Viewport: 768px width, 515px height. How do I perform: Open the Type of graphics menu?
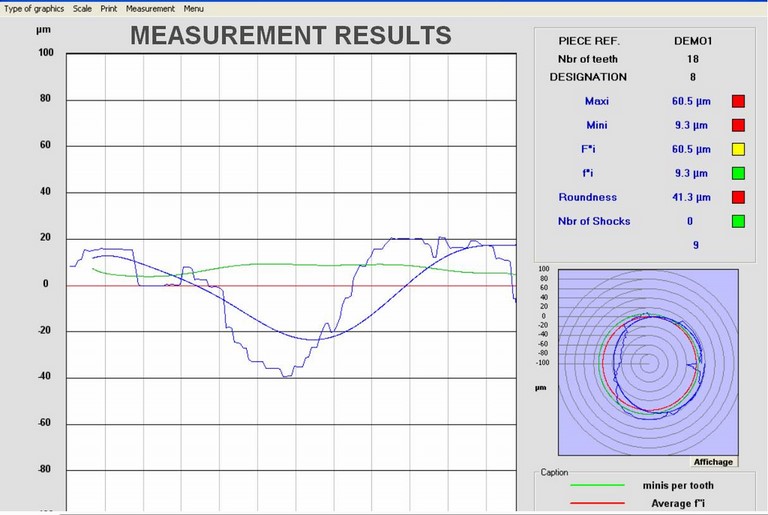pyautogui.click(x=34, y=8)
